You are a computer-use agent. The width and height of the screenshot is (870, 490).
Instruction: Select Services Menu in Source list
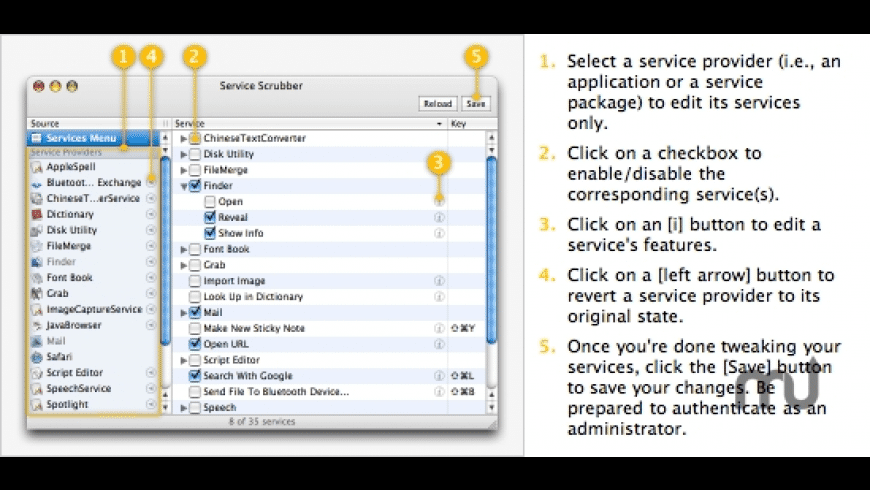click(x=93, y=138)
